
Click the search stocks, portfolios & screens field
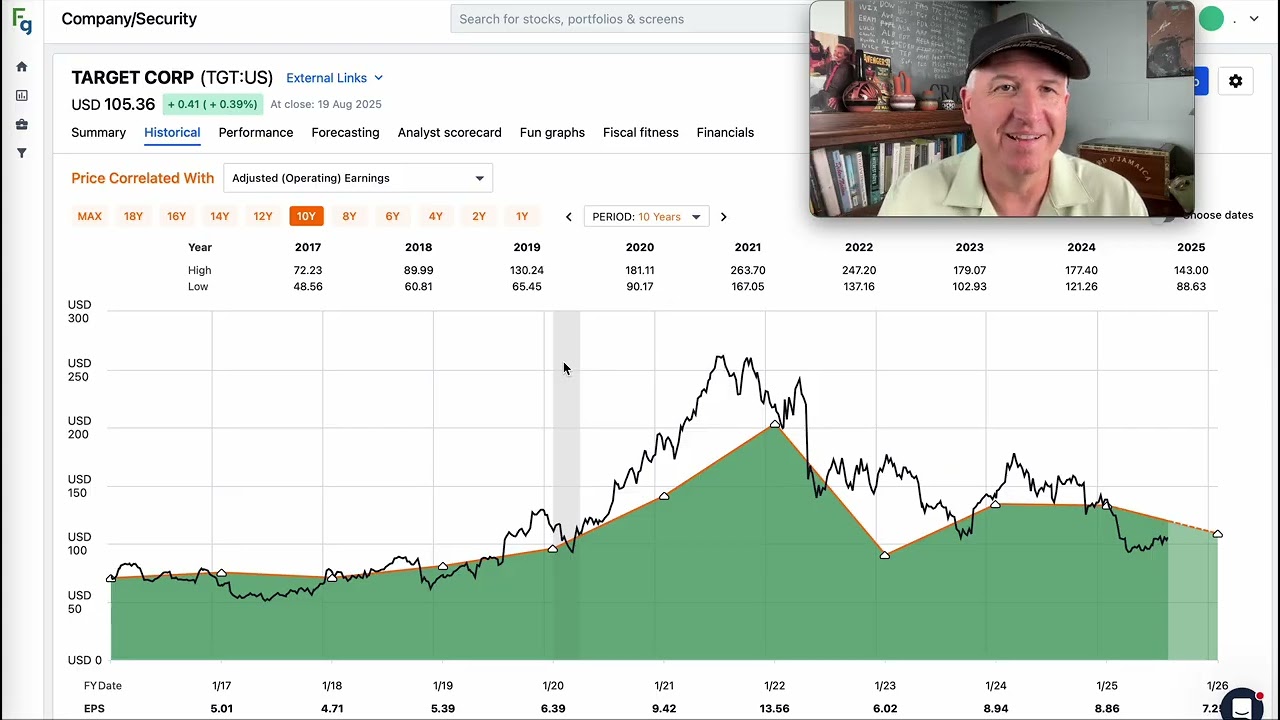(x=630, y=19)
